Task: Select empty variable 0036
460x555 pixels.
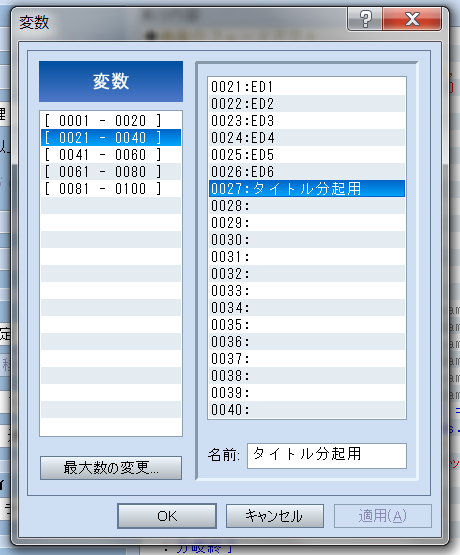Action: tap(307, 342)
